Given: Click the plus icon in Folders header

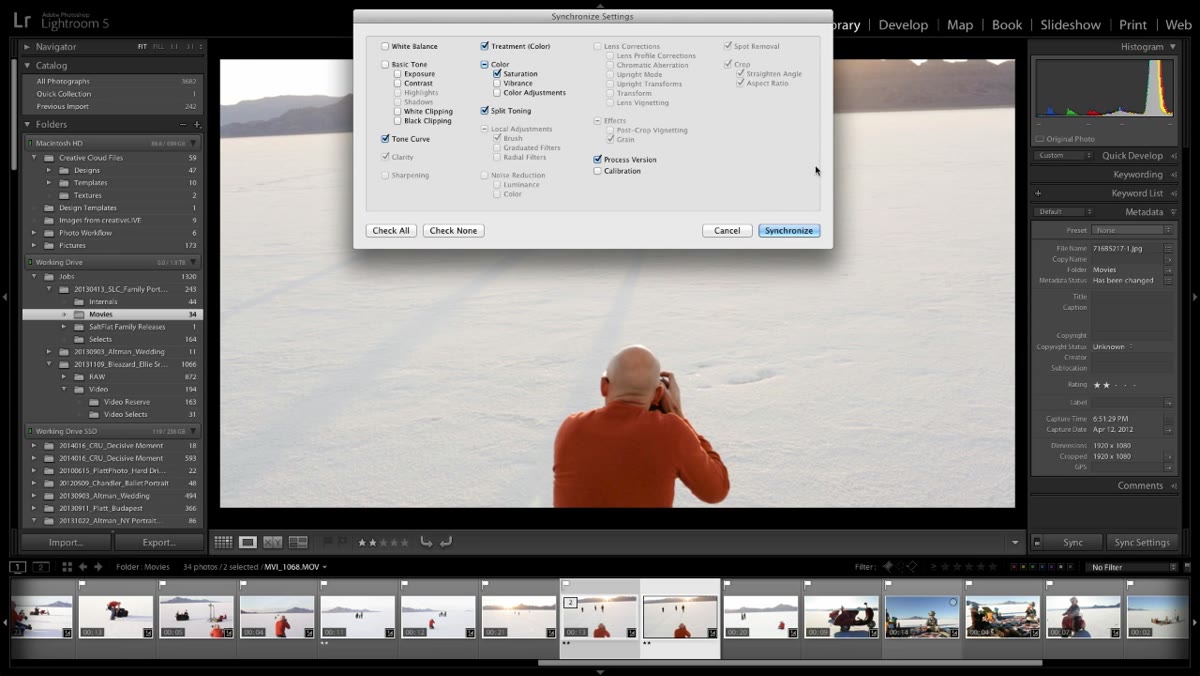Looking at the screenshot, I should [x=197, y=124].
